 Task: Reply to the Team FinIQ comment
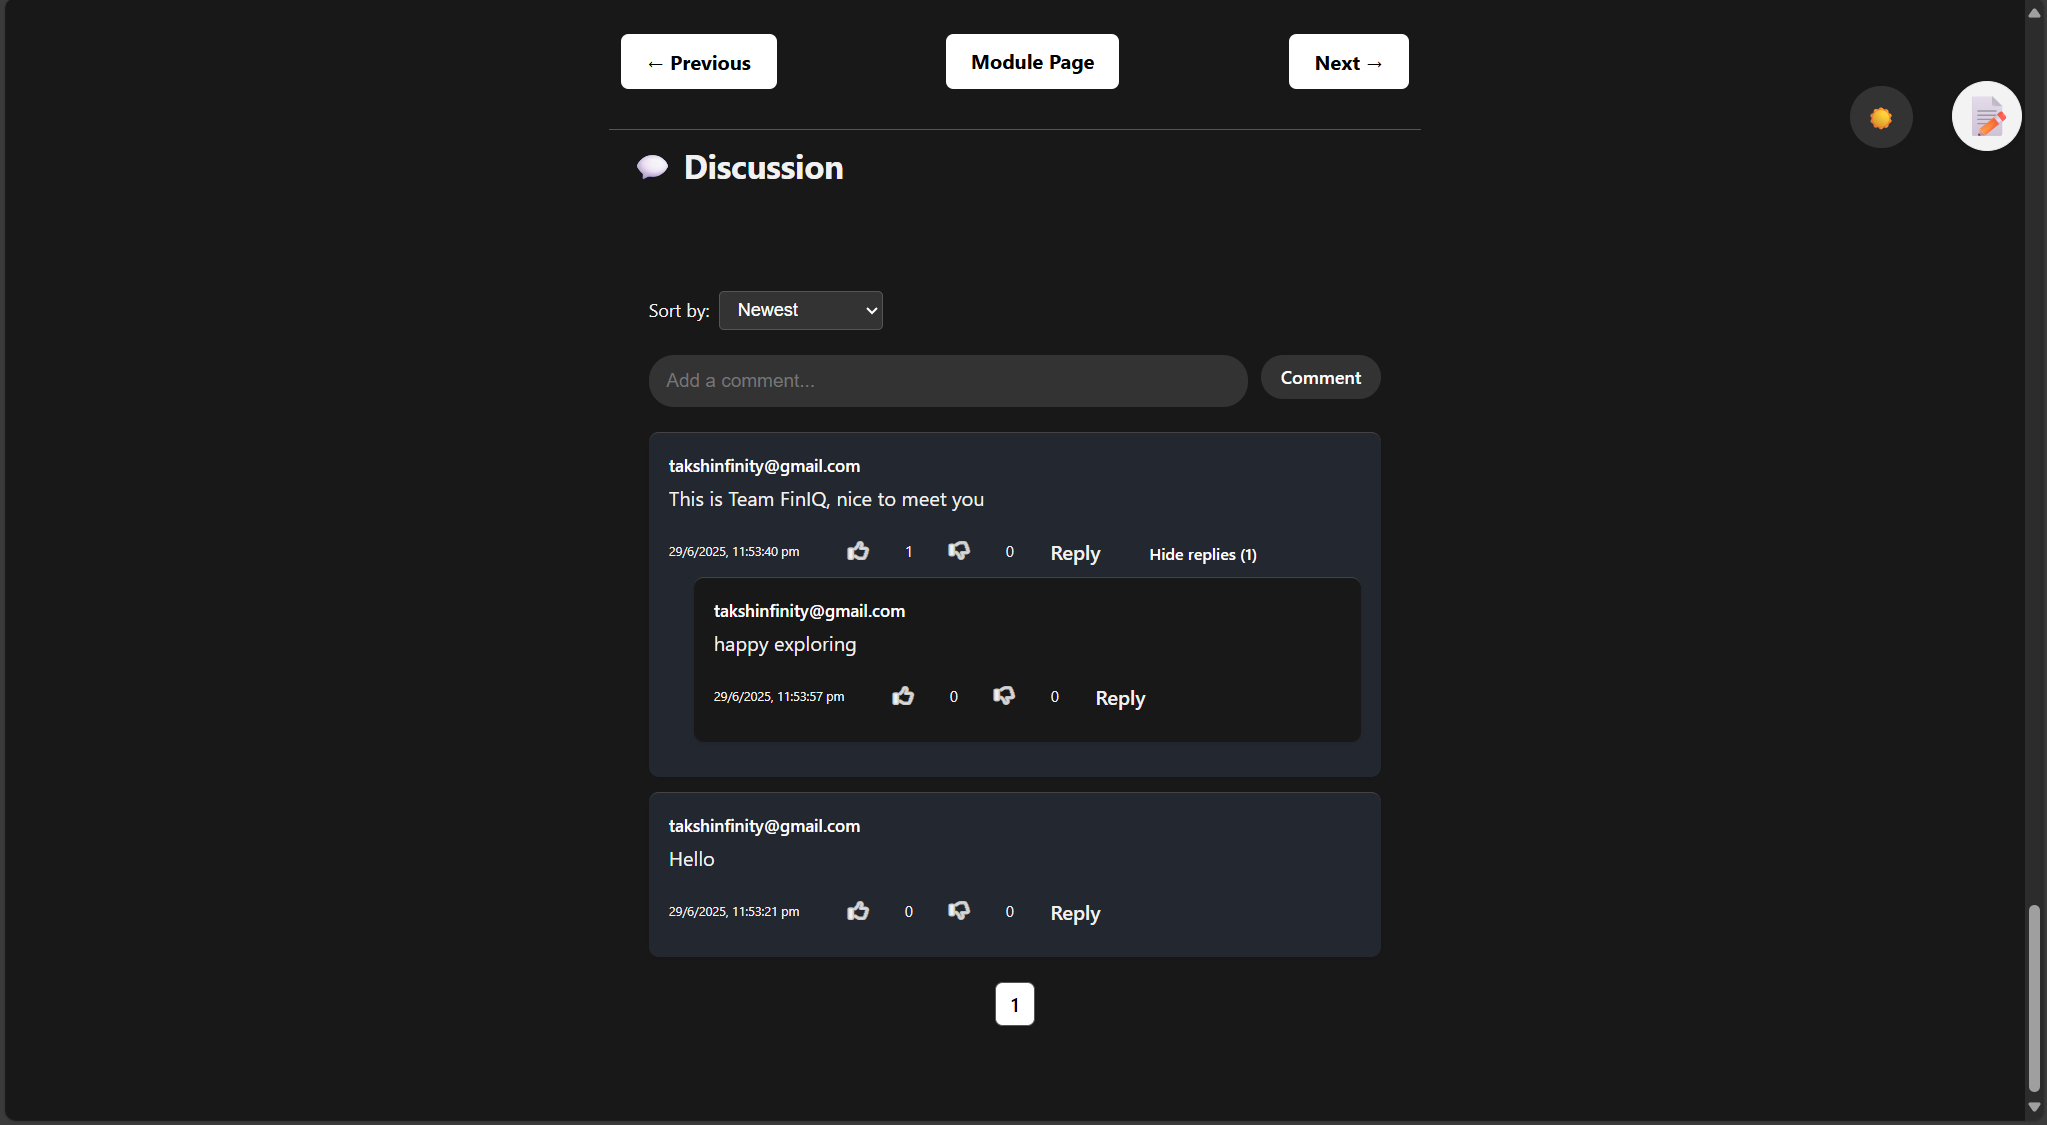coord(1075,553)
